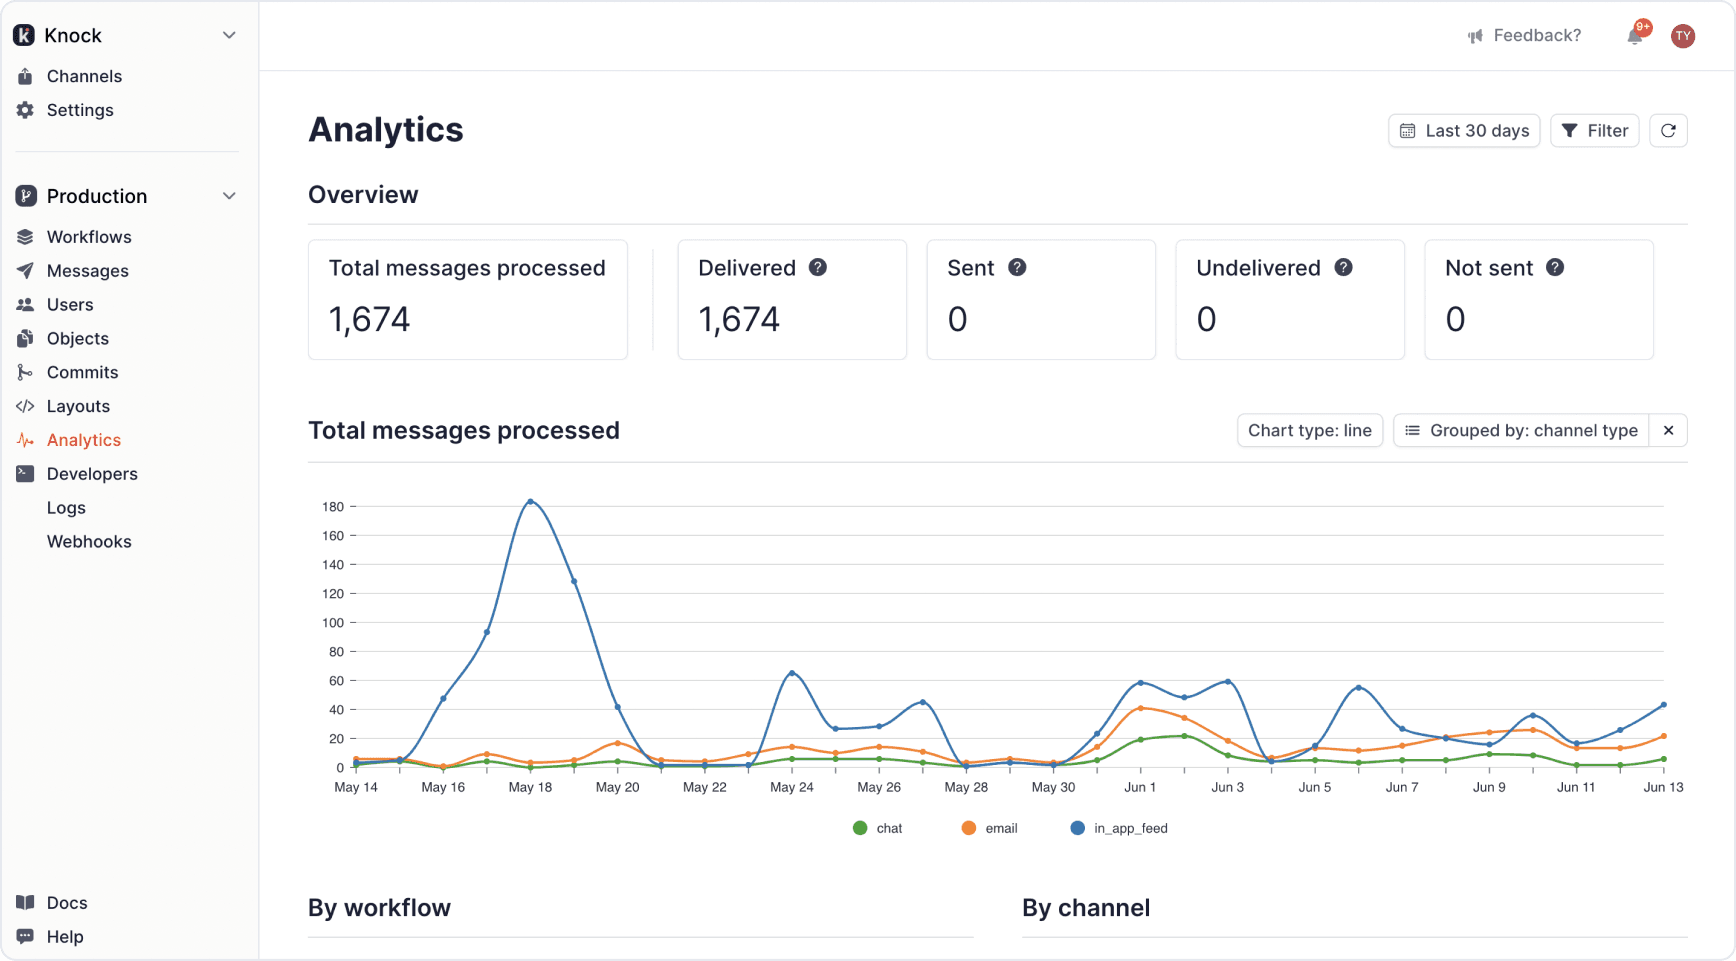Screen dimensions: 1736x961
Task: Click the Sent help question mark icon
Action: click(x=1017, y=268)
